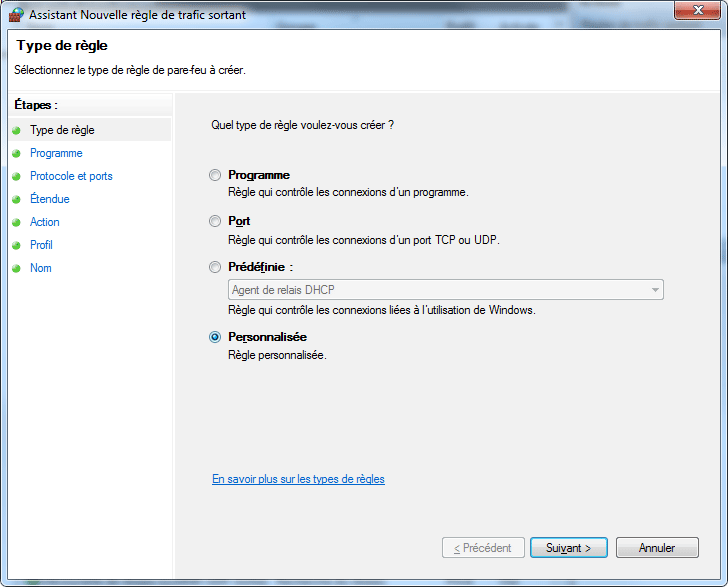Click the green bullet beside Étendue step
The width and height of the screenshot is (728, 587).
(16, 199)
